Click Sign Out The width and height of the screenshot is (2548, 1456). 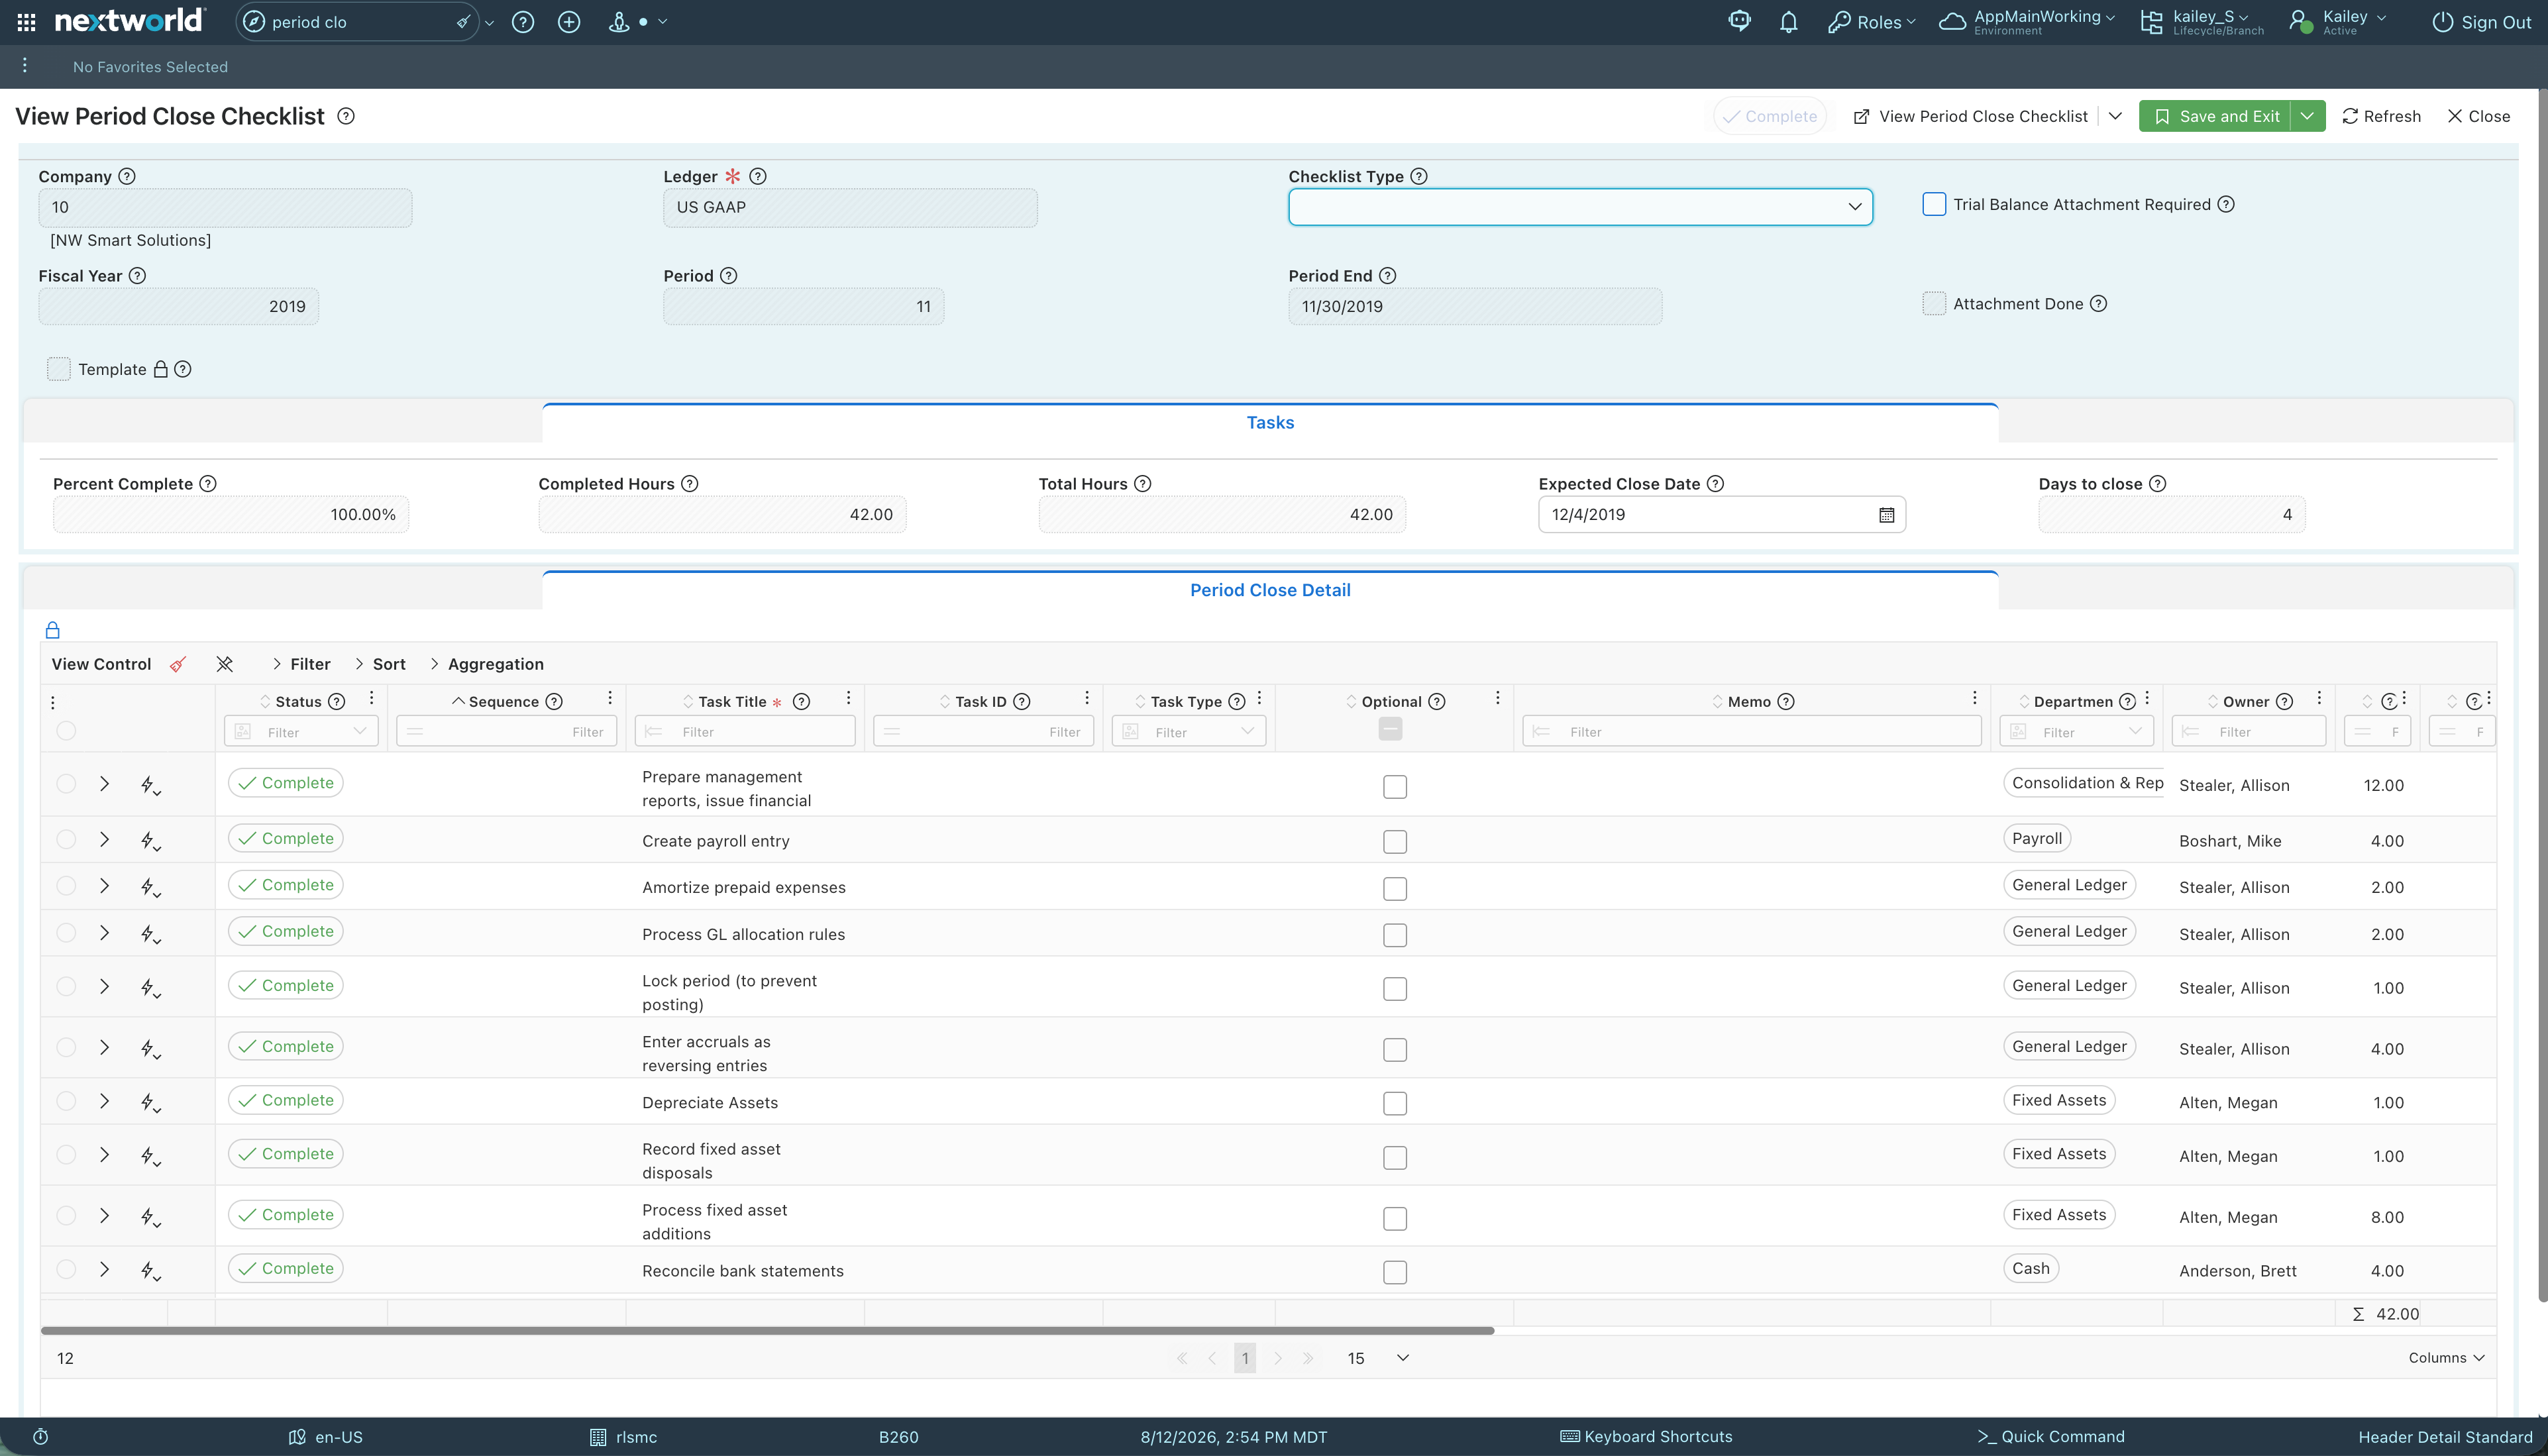point(2482,22)
